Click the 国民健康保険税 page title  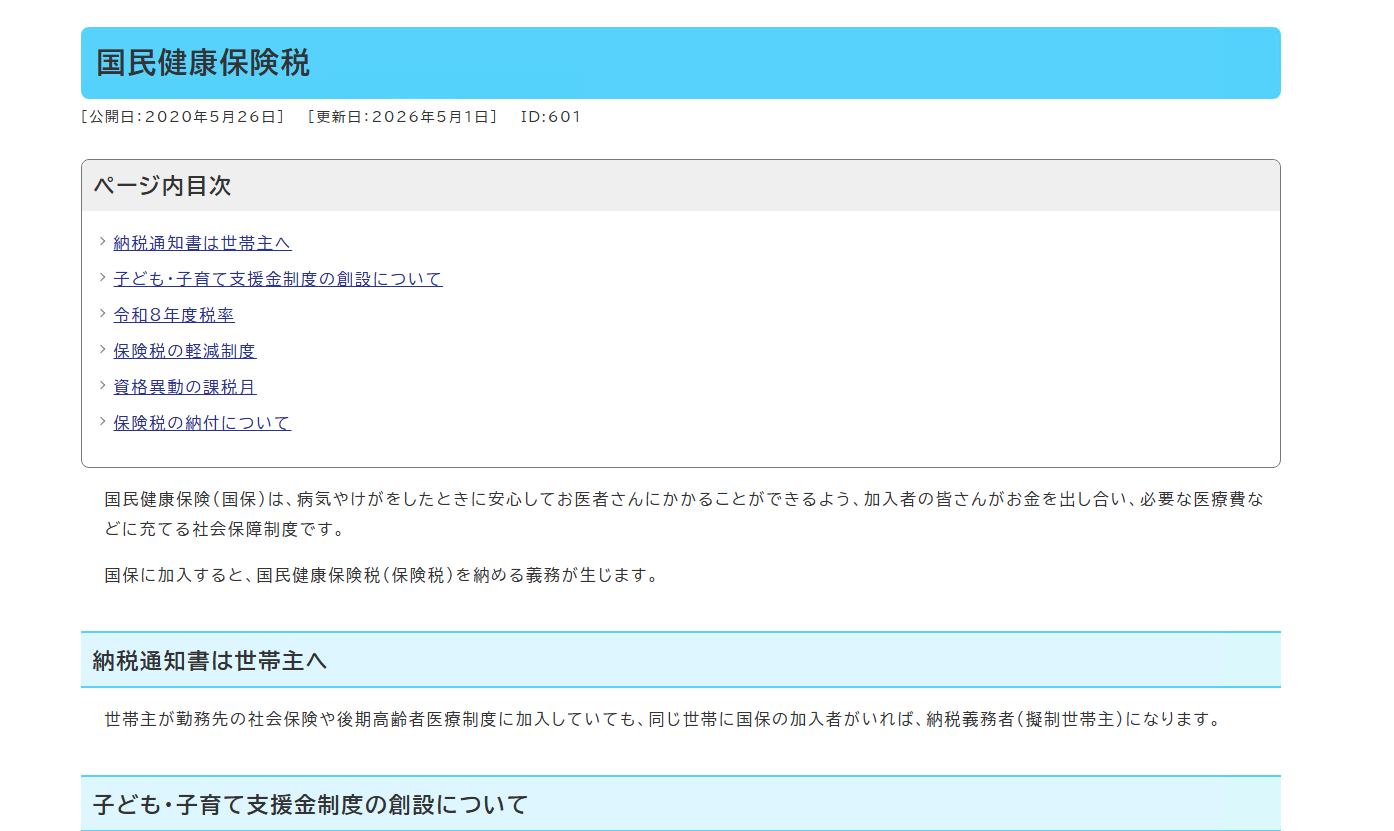pyautogui.click(x=203, y=63)
